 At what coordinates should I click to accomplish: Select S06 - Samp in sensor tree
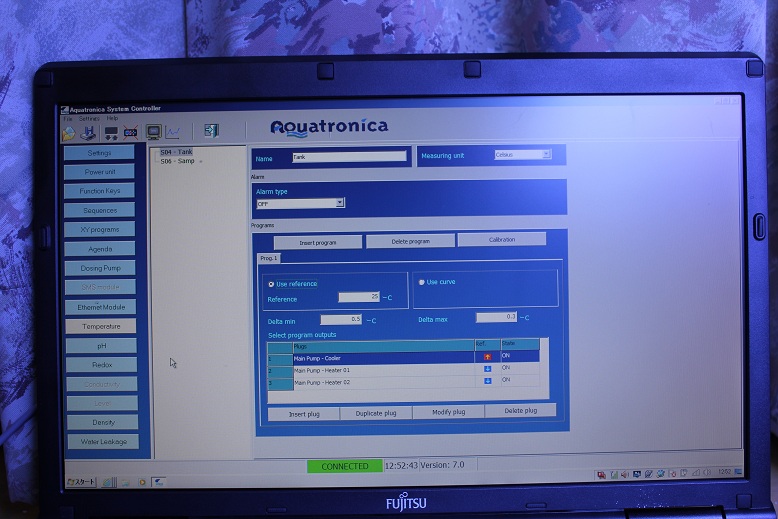[x=177, y=161]
